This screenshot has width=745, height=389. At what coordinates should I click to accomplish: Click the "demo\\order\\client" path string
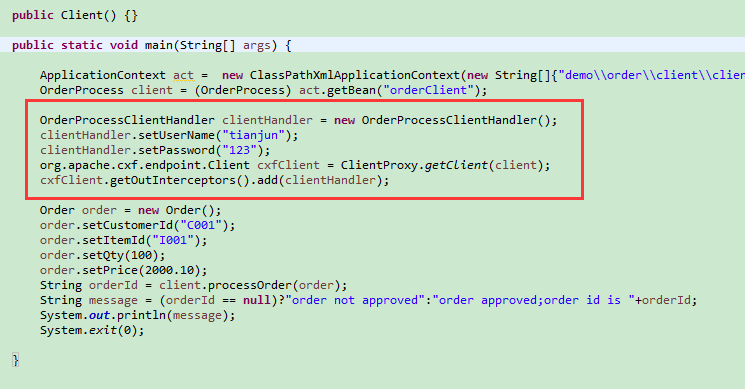(x=651, y=76)
